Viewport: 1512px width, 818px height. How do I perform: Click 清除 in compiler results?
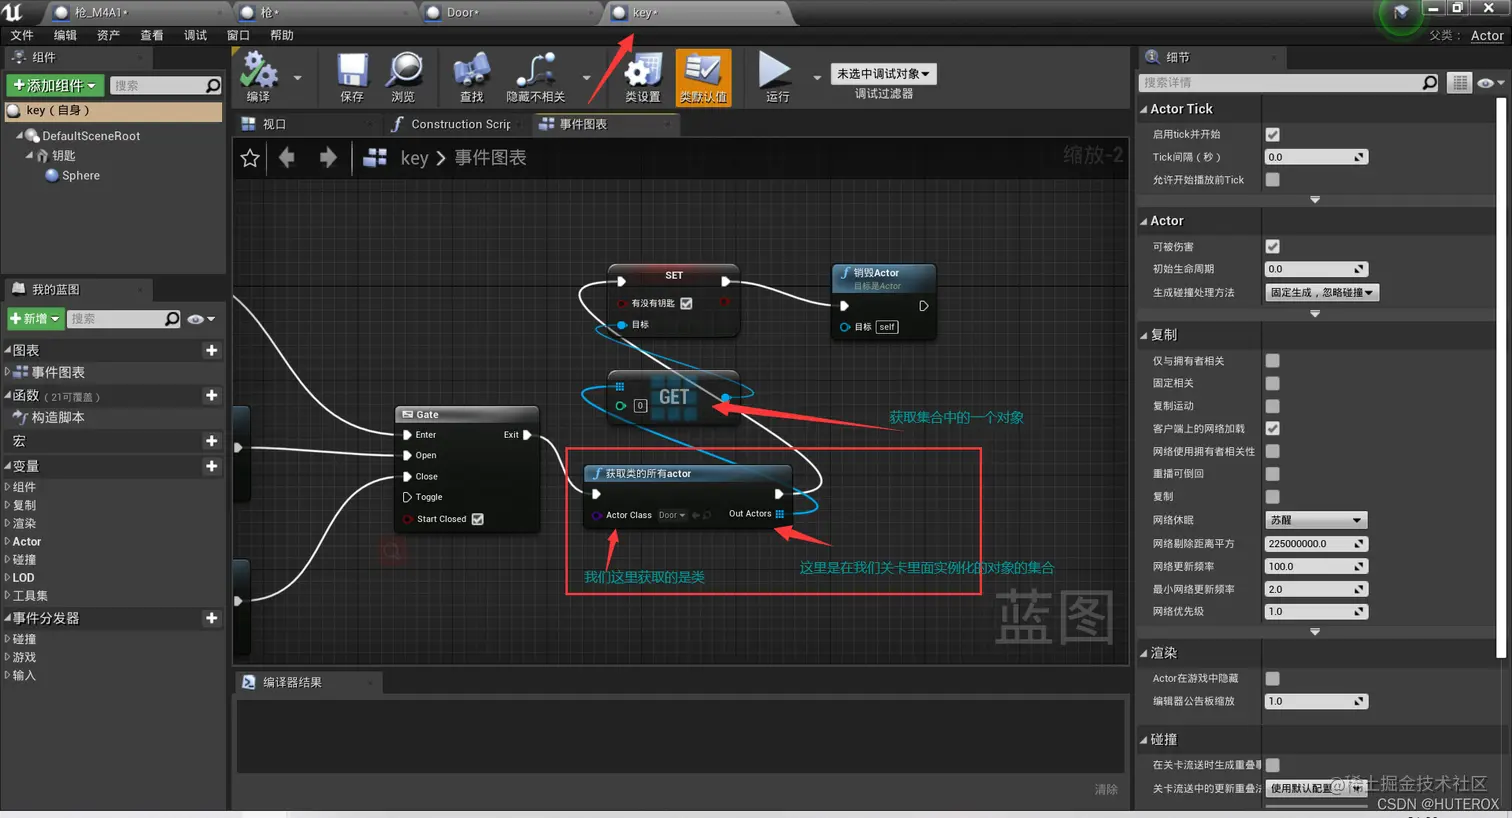click(x=1106, y=790)
